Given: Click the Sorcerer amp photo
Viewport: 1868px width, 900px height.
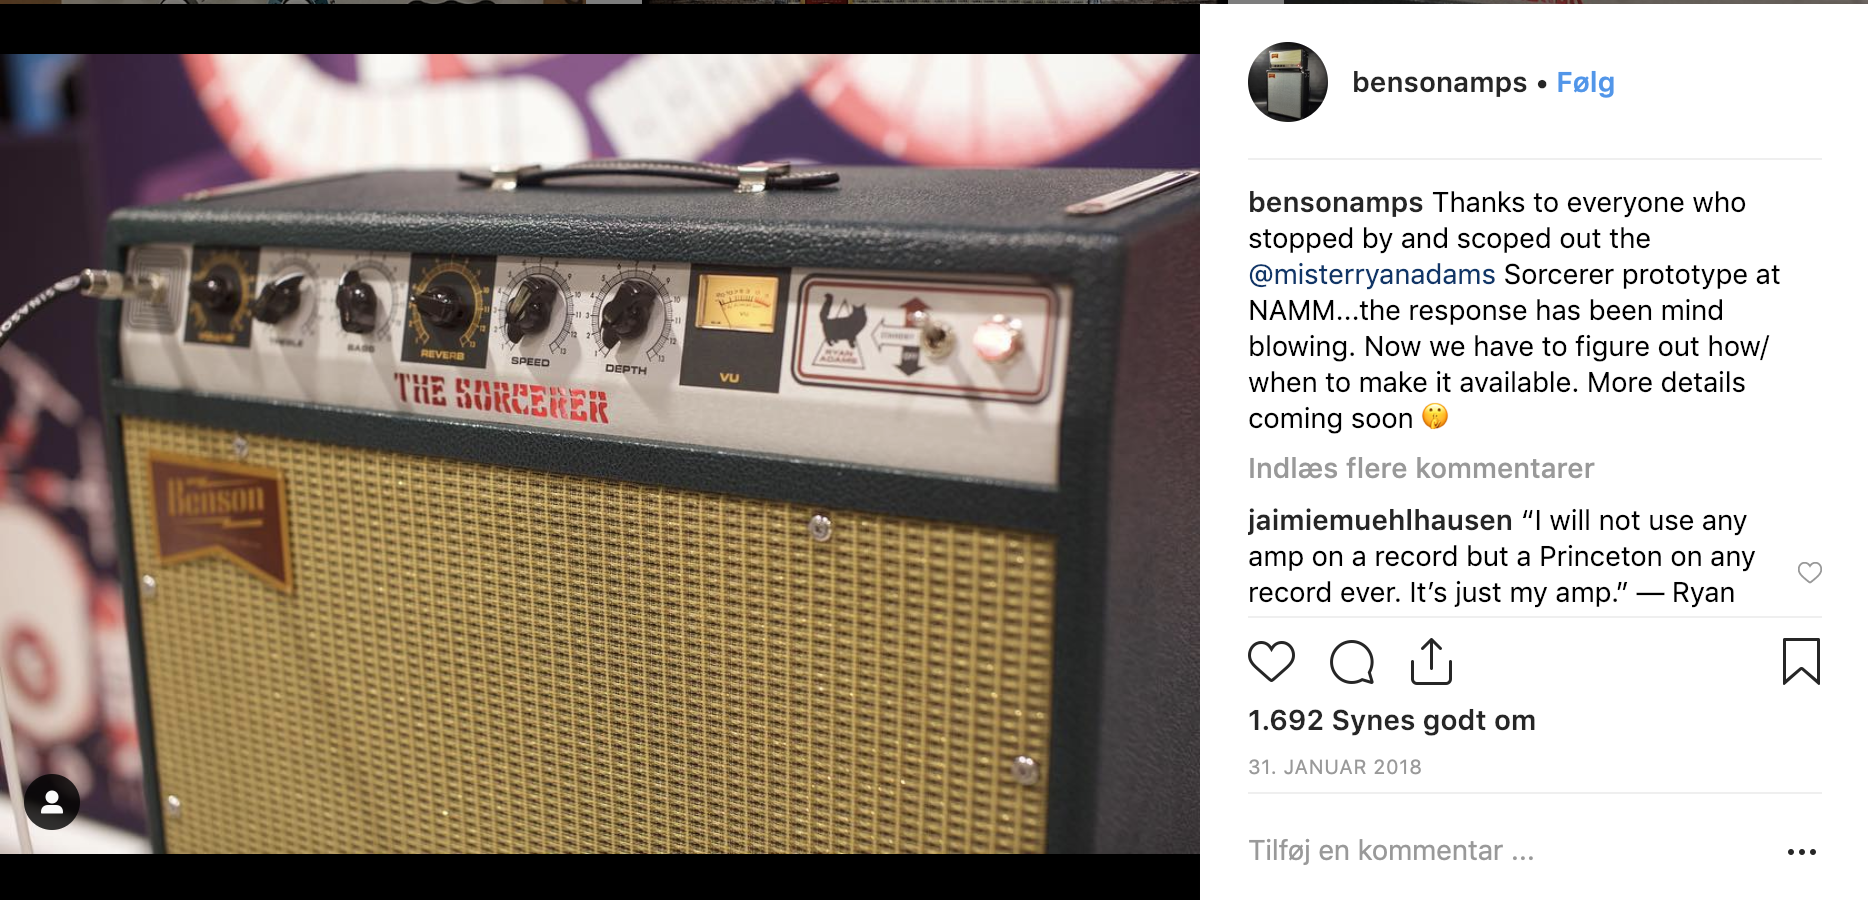Looking at the screenshot, I should coord(600,453).
